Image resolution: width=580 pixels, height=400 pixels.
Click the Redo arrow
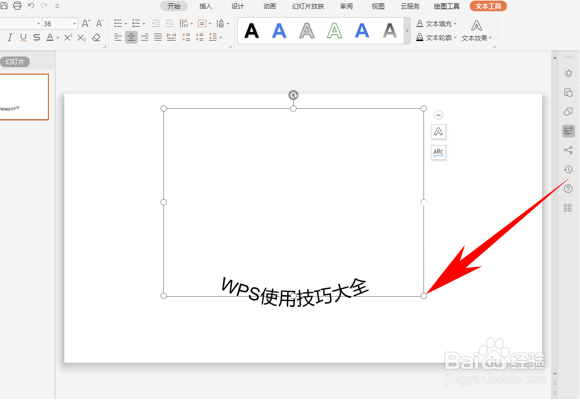coord(44,6)
